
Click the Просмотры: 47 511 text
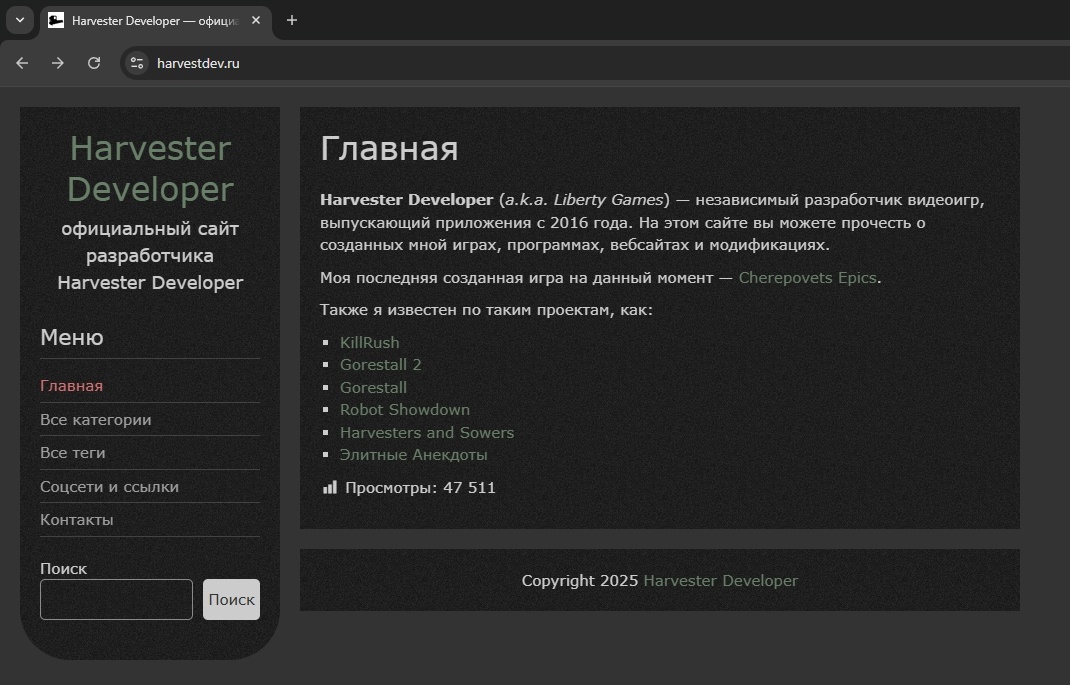pyautogui.click(x=420, y=488)
